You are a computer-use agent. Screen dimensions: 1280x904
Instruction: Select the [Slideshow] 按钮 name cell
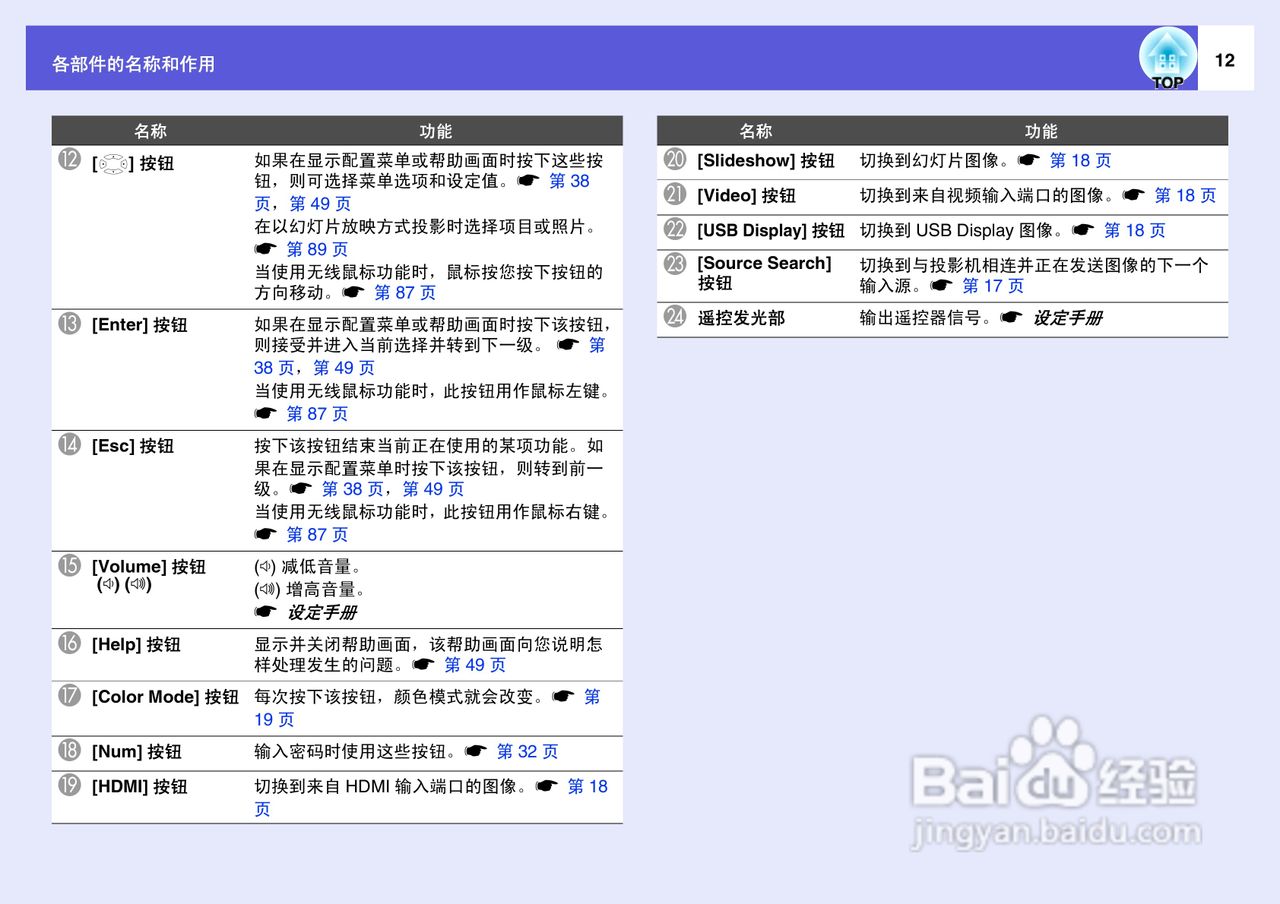765,160
